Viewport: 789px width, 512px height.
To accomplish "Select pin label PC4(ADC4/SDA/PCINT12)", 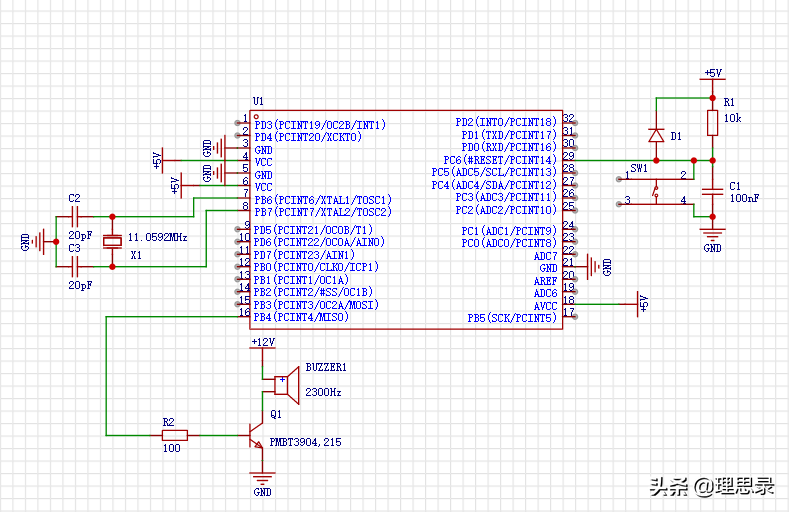I will 494,185.
